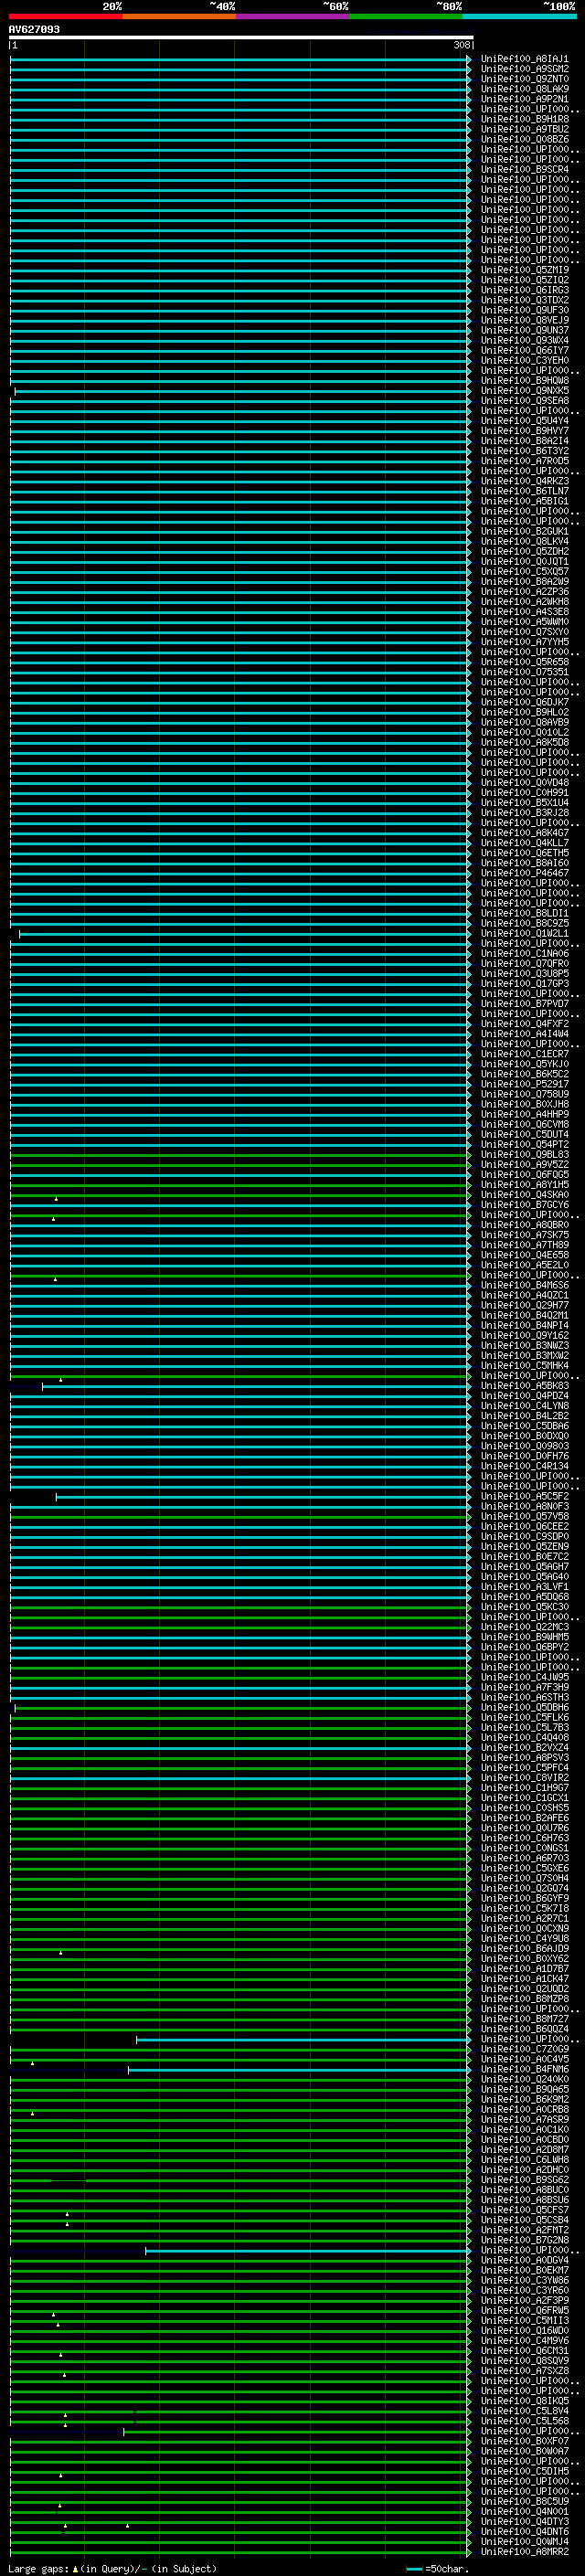Select hit label UniRef100_A7RQD5
Image resolution: width=585 pixels, height=2576 pixels.
[525, 461]
